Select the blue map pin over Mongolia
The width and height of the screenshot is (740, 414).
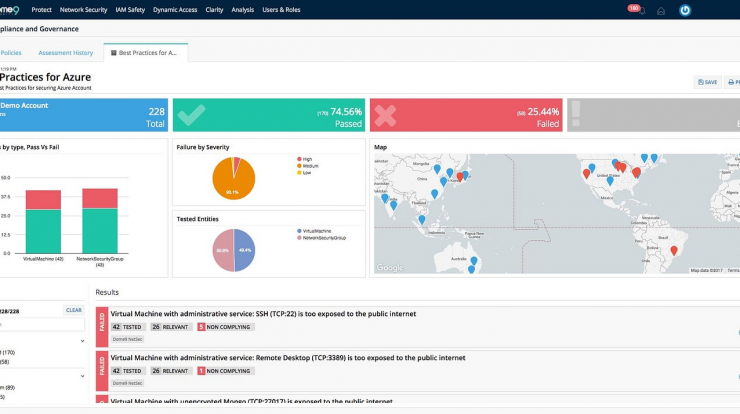[437, 169]
